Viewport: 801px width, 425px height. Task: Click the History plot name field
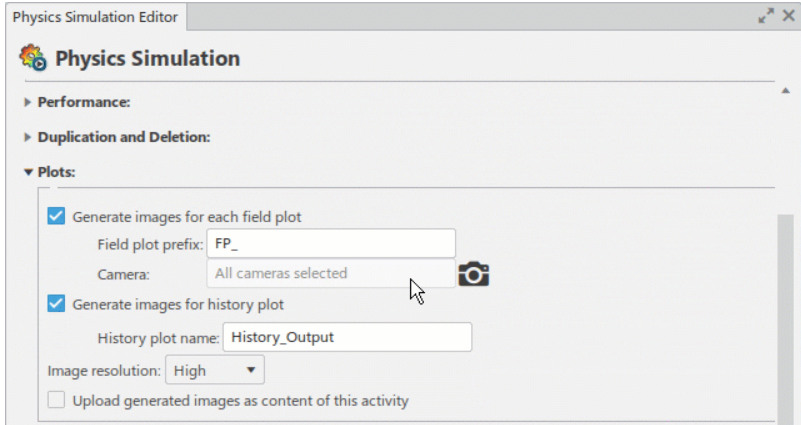tap(347, 337)
